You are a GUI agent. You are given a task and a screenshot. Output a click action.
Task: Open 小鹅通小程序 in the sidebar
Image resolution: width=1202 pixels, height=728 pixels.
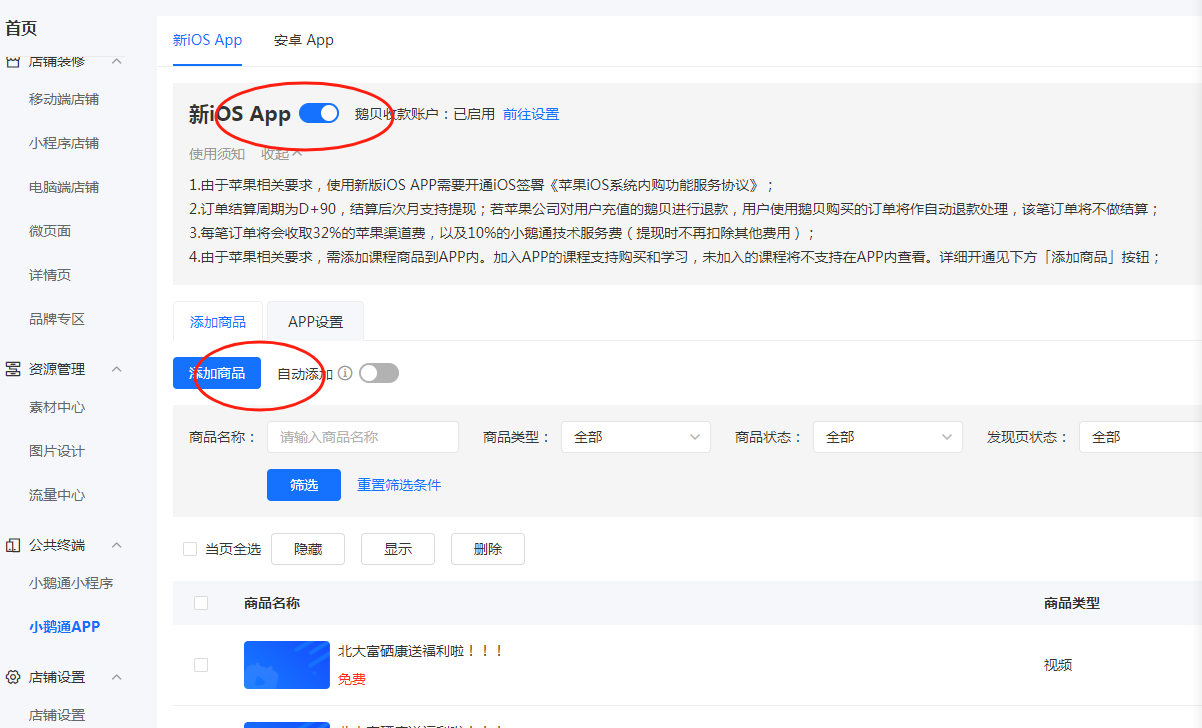click(71, 583)
